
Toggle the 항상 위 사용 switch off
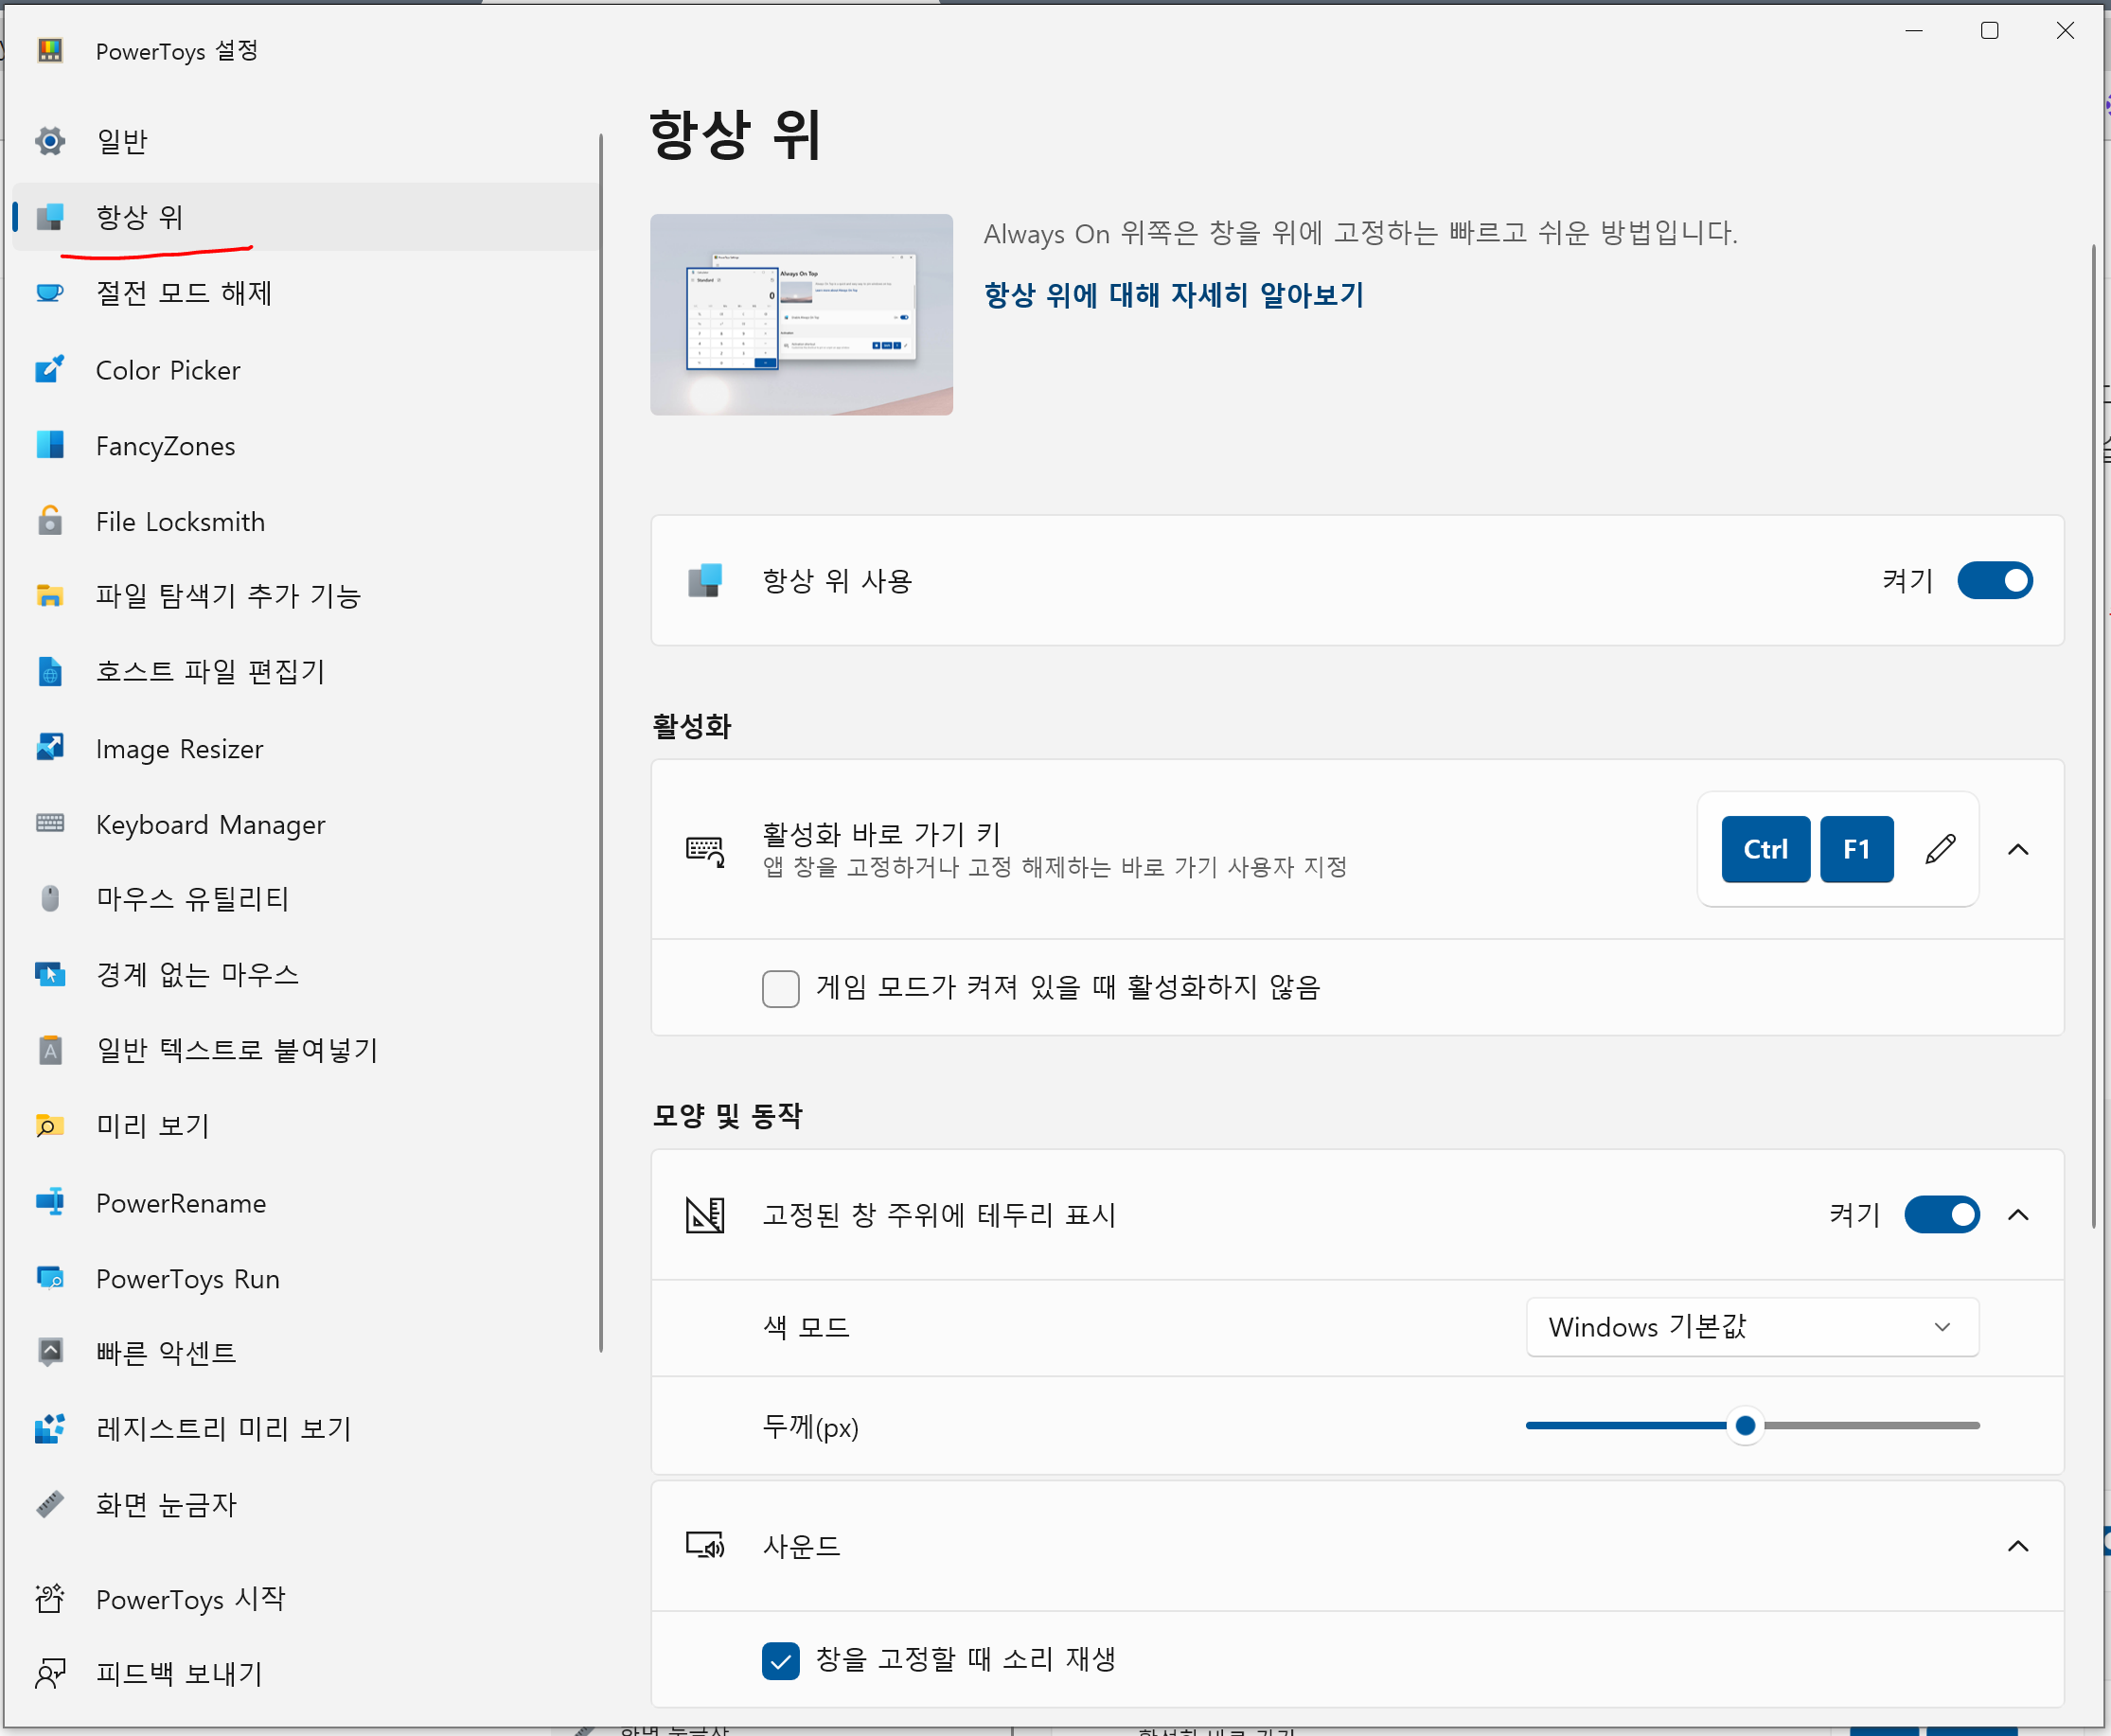(1995, 580)
